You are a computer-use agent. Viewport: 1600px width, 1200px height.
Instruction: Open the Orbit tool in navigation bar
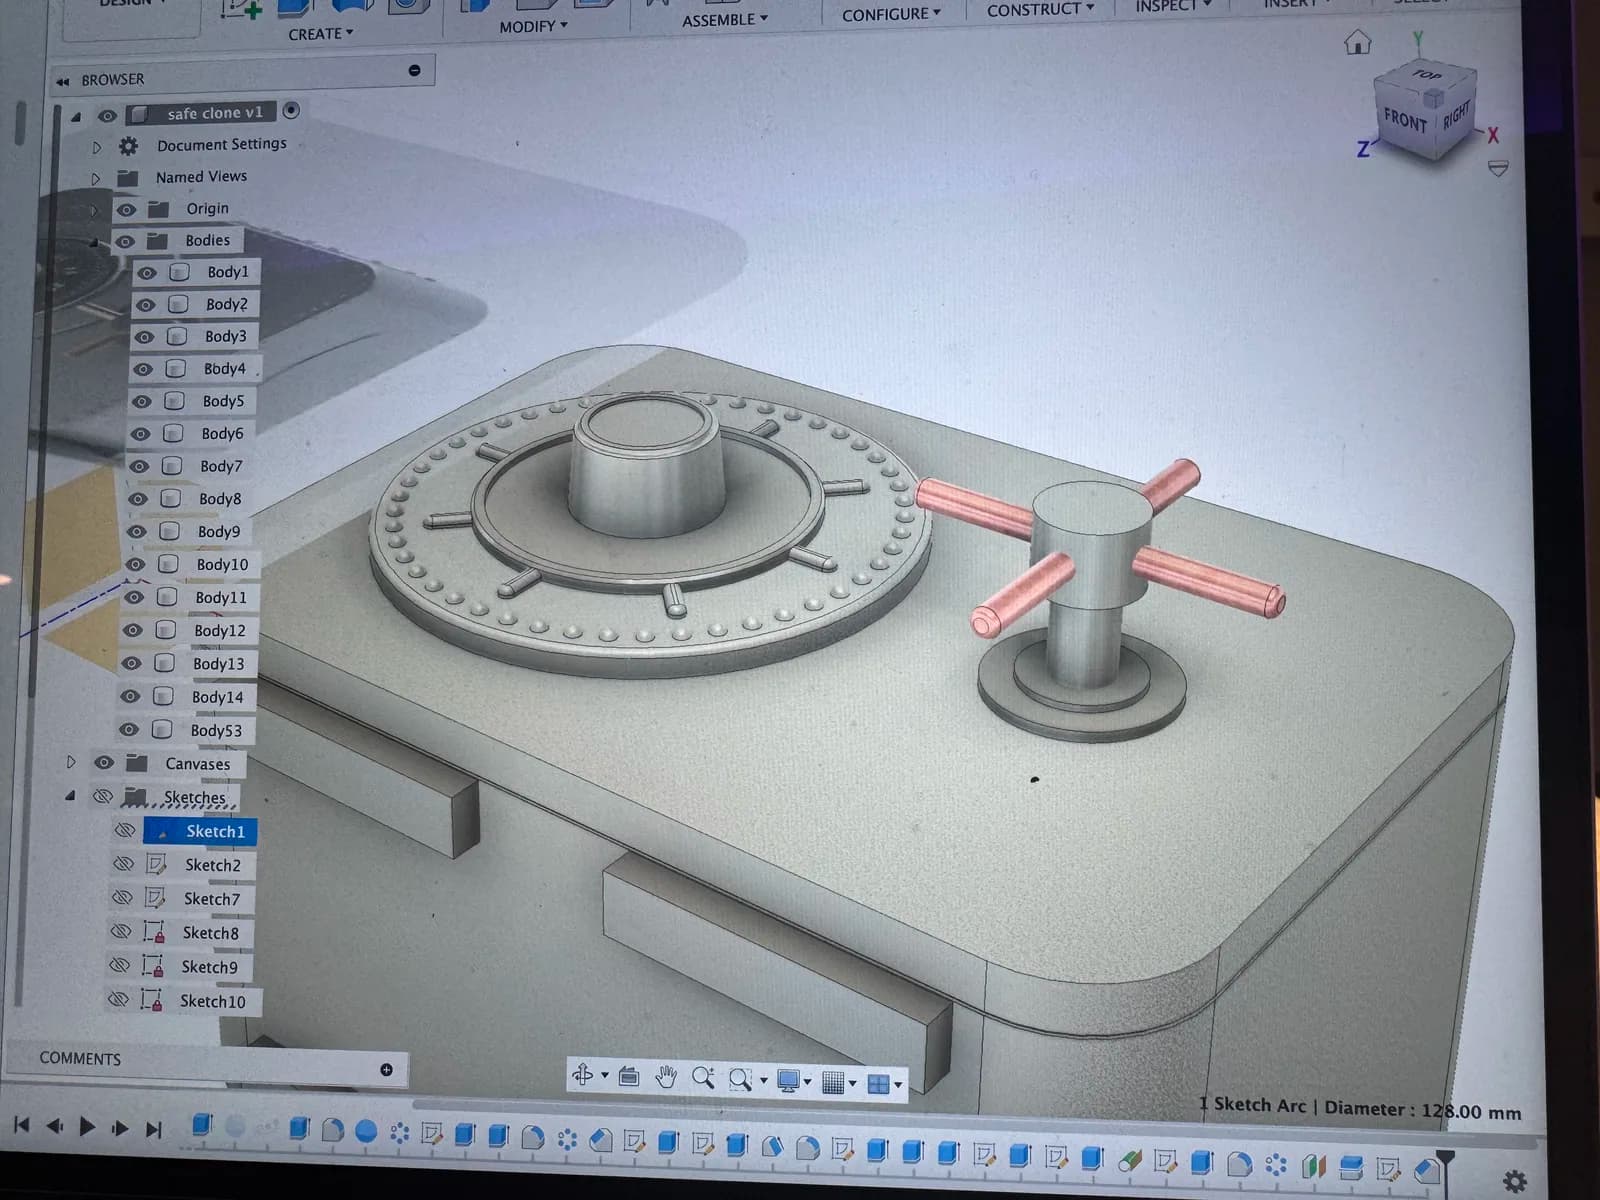(583, 1075)
